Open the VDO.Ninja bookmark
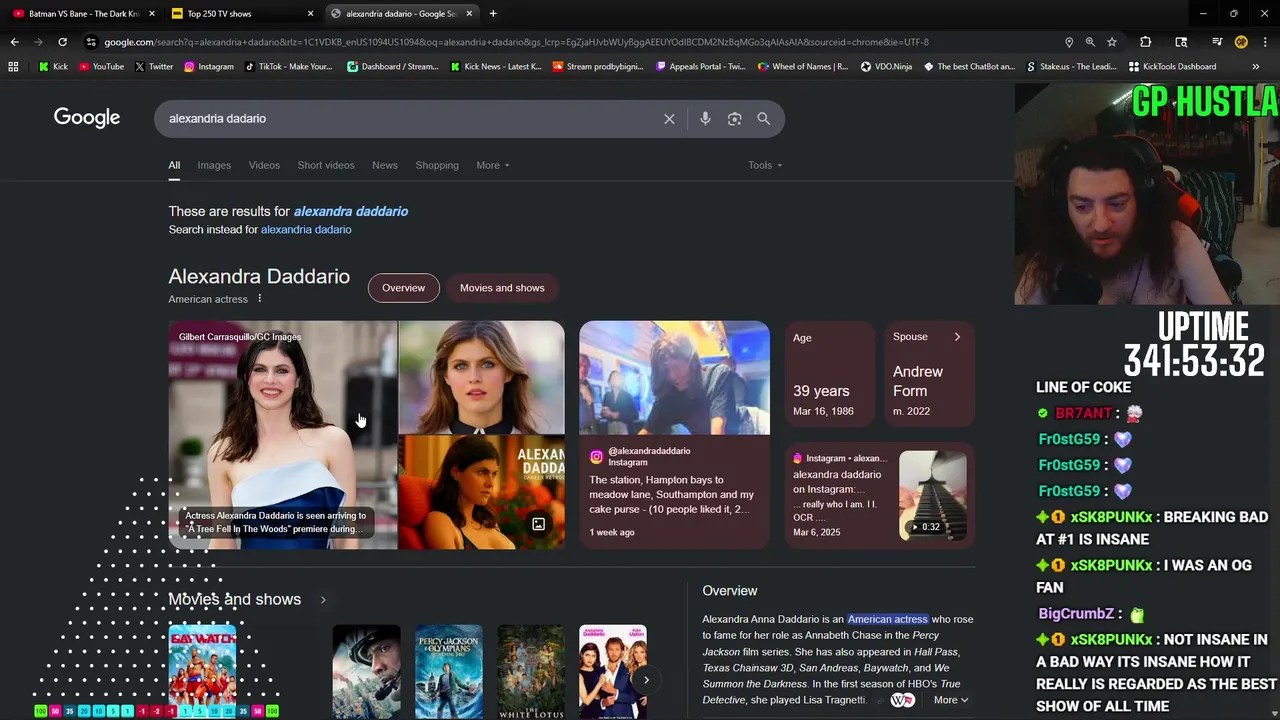1280x720 pixels. point(887,67)
